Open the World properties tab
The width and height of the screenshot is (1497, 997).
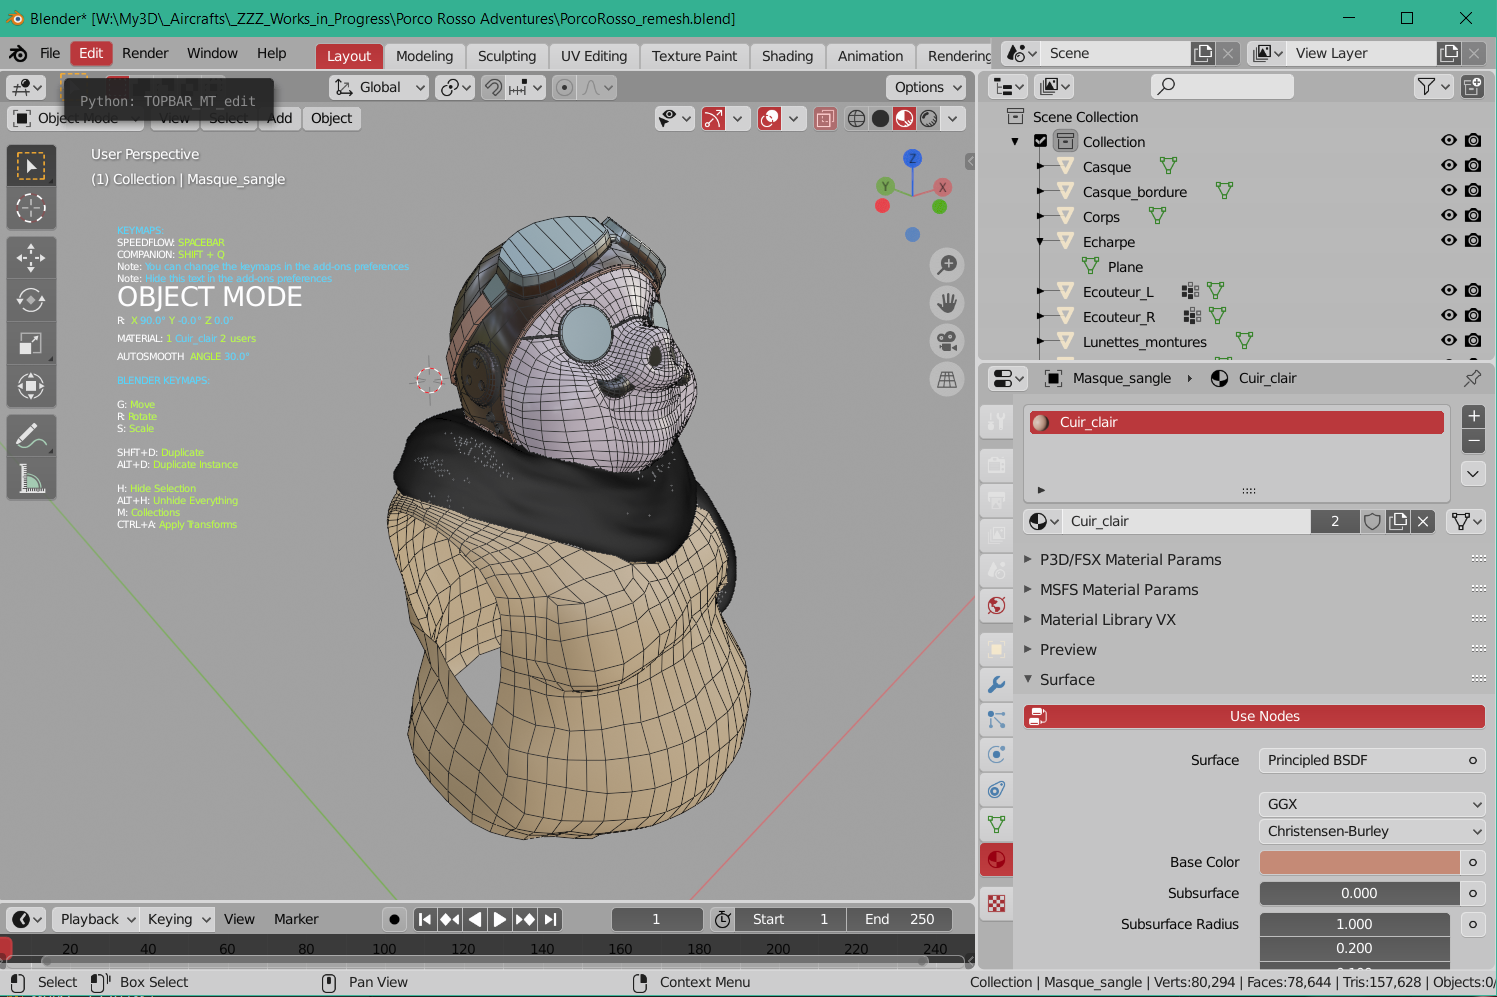coord(996,605)
